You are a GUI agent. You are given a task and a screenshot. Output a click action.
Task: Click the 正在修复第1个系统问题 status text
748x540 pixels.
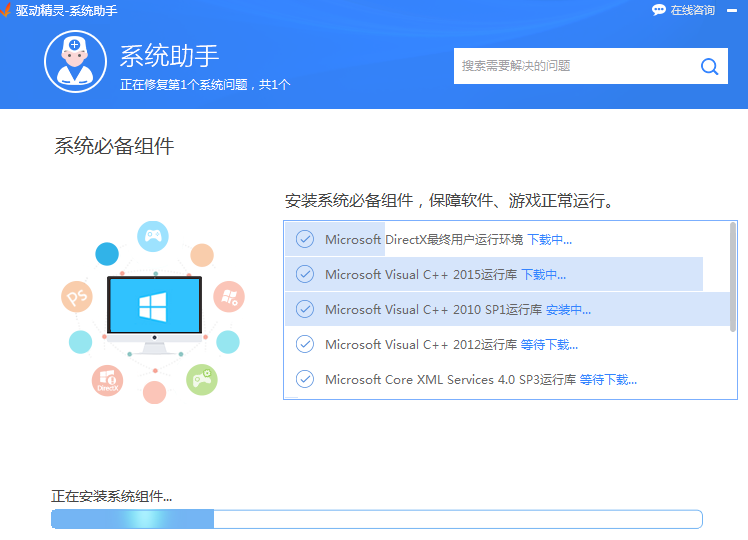click(x=205, y=84)
